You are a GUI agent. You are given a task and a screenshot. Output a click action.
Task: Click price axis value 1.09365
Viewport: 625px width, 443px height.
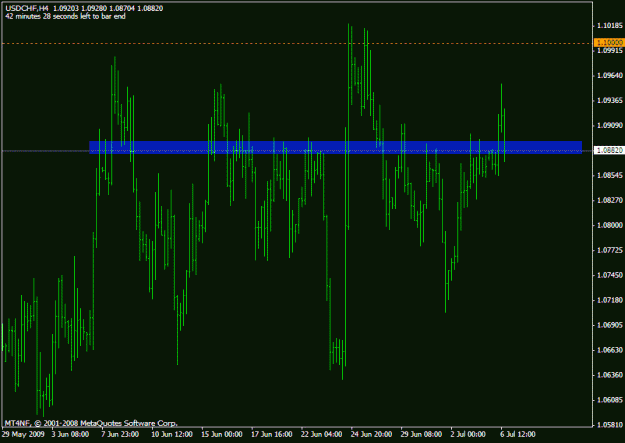(x=609, y=100)
